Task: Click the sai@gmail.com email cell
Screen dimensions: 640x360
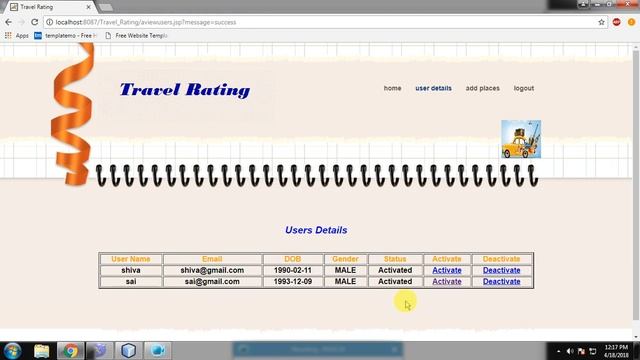Action: [212, 282]
